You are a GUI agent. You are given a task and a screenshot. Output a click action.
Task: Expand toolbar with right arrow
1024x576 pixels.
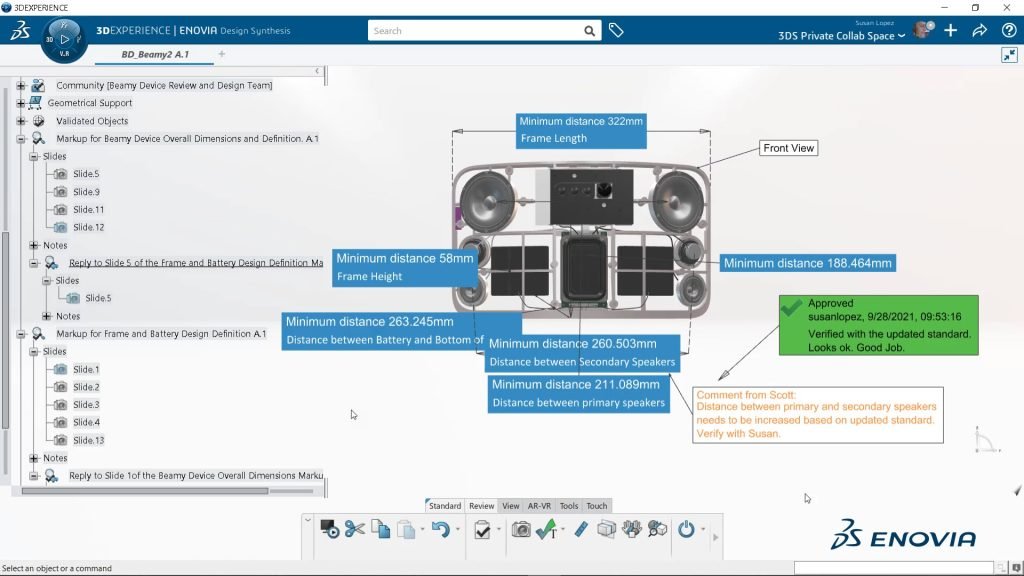(x=716, y=537)
